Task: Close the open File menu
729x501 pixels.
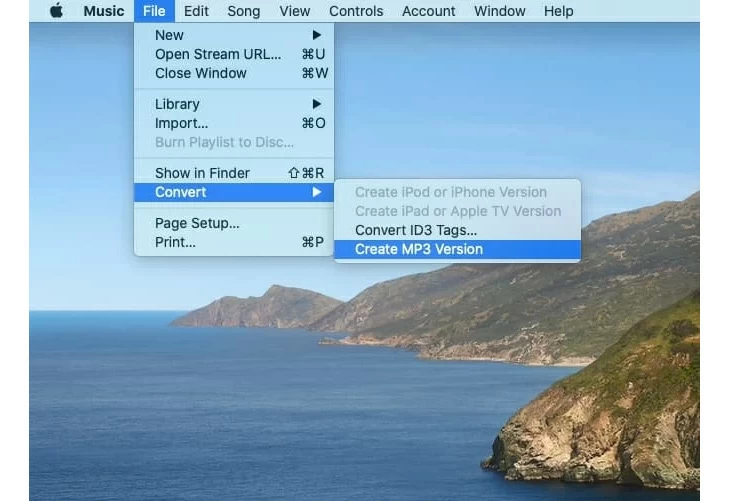Action: pos(154,11)
